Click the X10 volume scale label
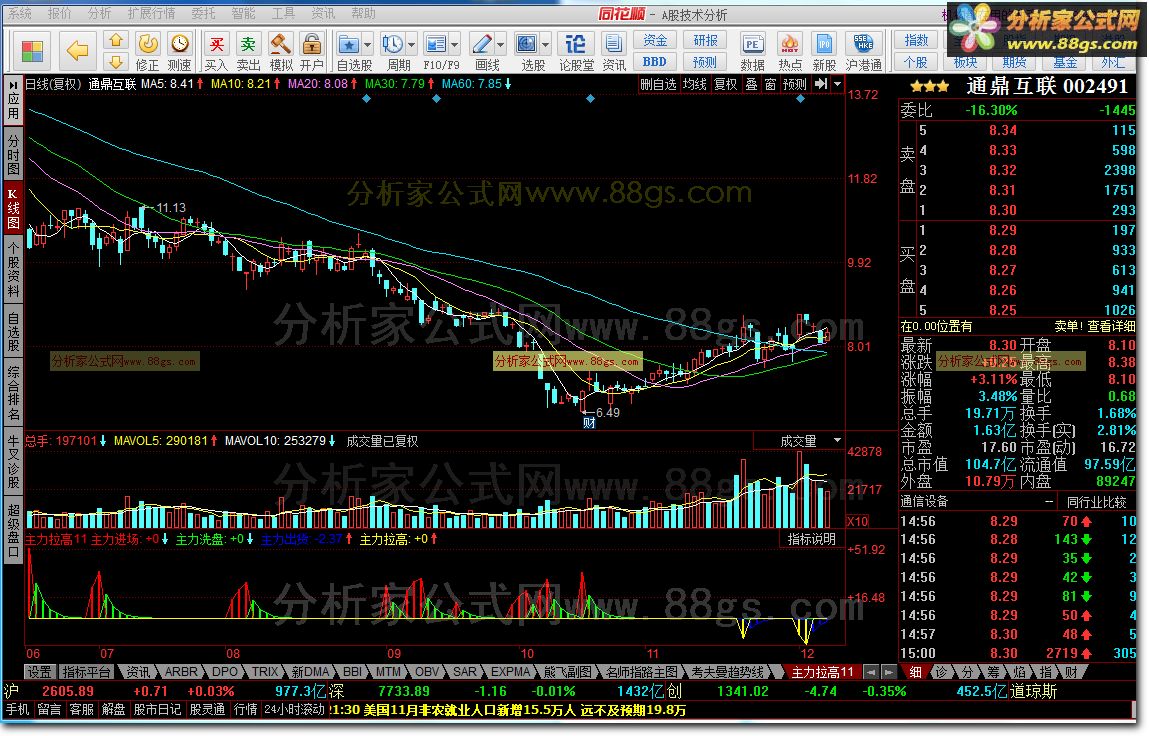Screen dimensions: 1149x736 [x=857, y=521]
